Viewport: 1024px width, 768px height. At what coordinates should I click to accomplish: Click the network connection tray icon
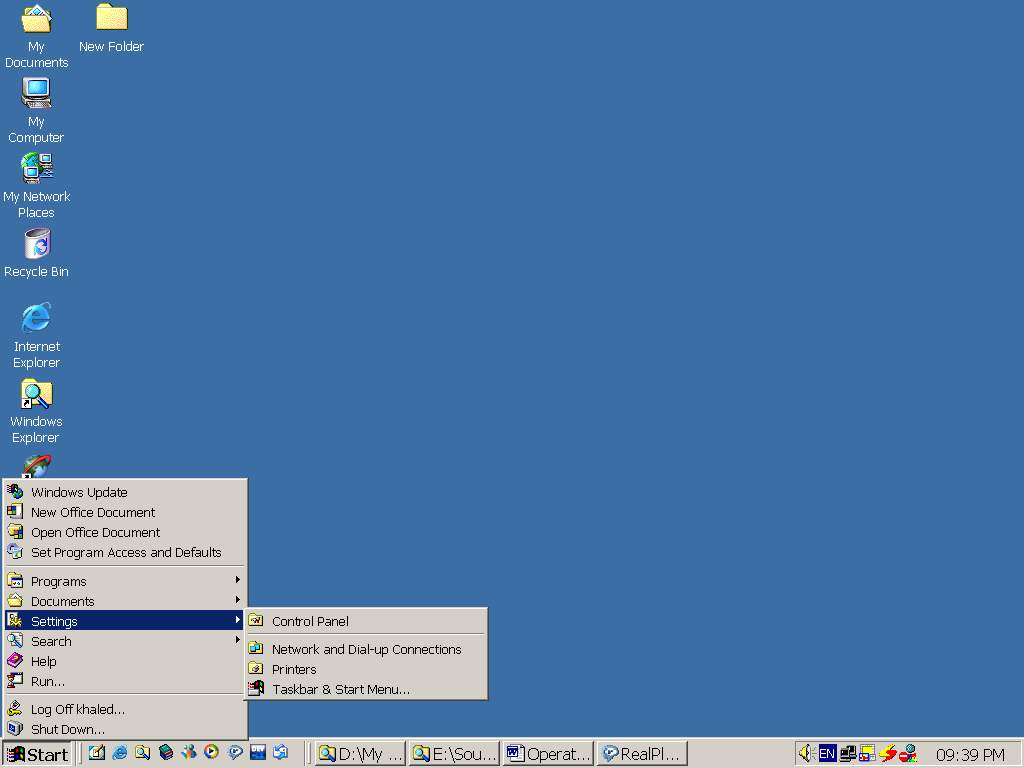click(x=848, y=754)
